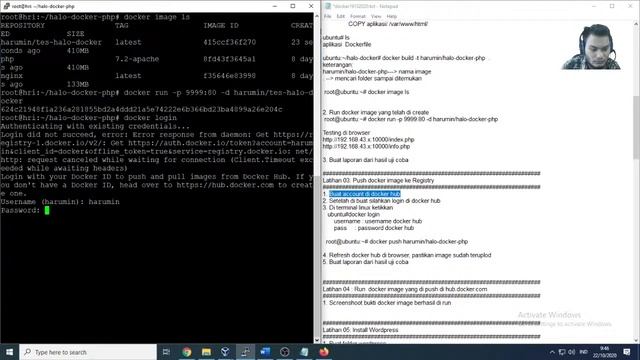Click the Notepad scrollbar down arrow

coord(636,340)
